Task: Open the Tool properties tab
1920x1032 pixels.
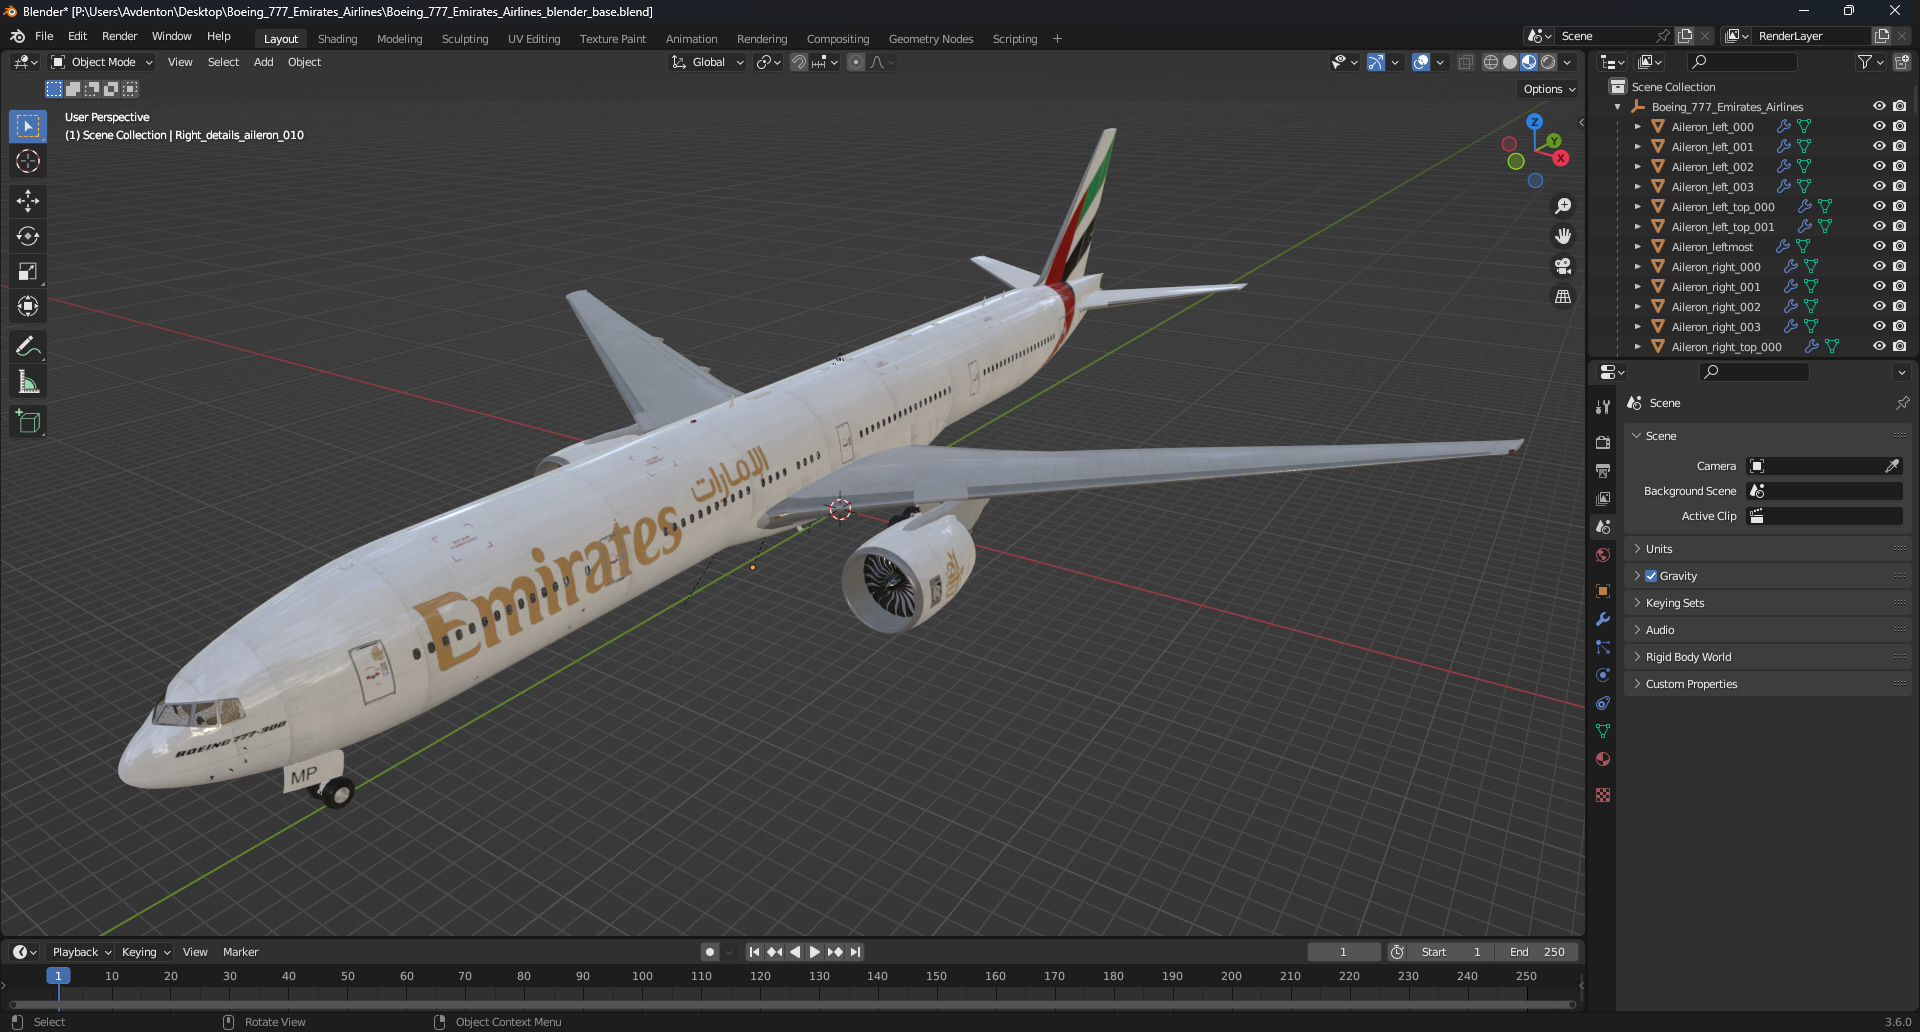Action: coord(1603,407)
